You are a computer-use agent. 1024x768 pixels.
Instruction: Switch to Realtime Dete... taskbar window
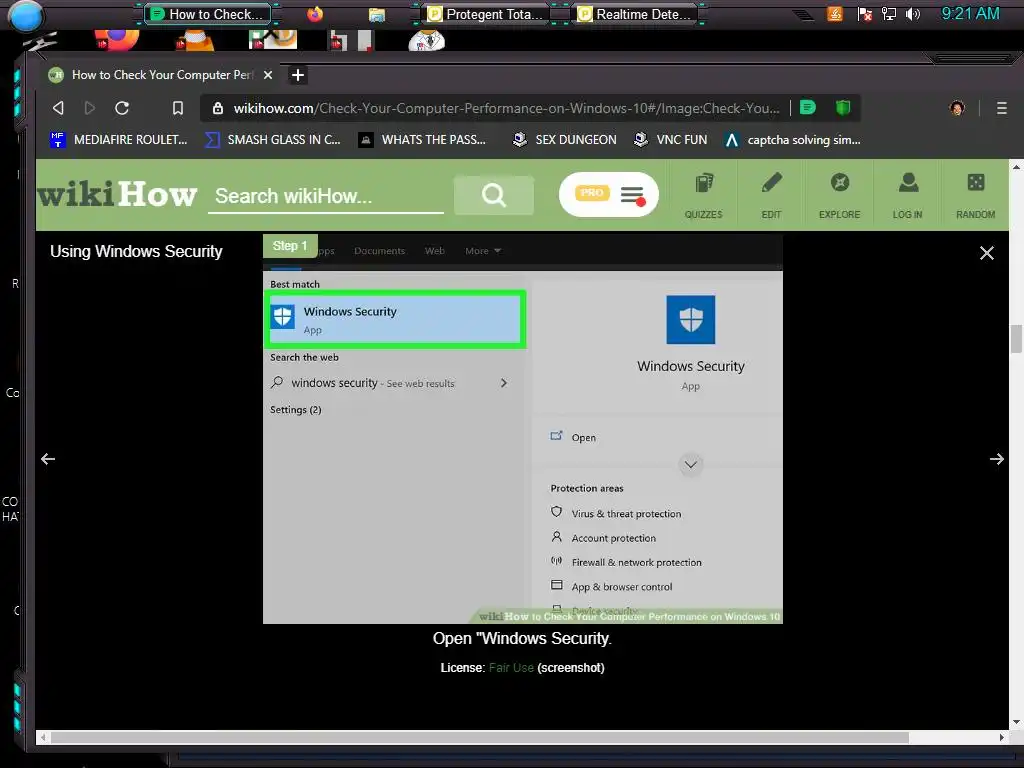click(636, 14)
